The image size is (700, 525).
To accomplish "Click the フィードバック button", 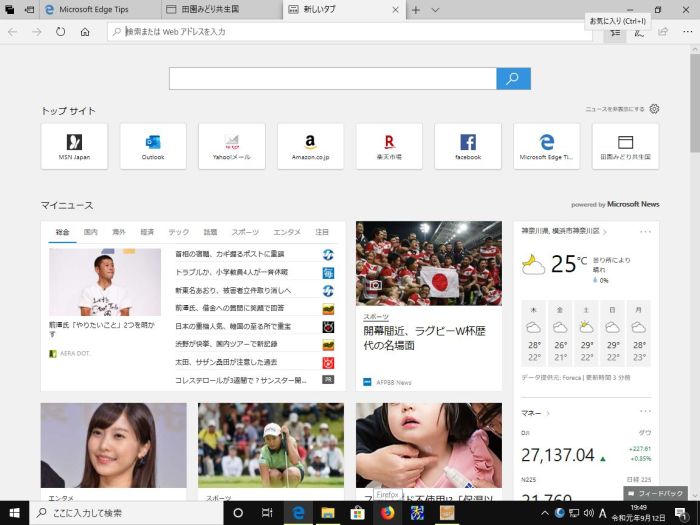I will (x=656, y=494).
